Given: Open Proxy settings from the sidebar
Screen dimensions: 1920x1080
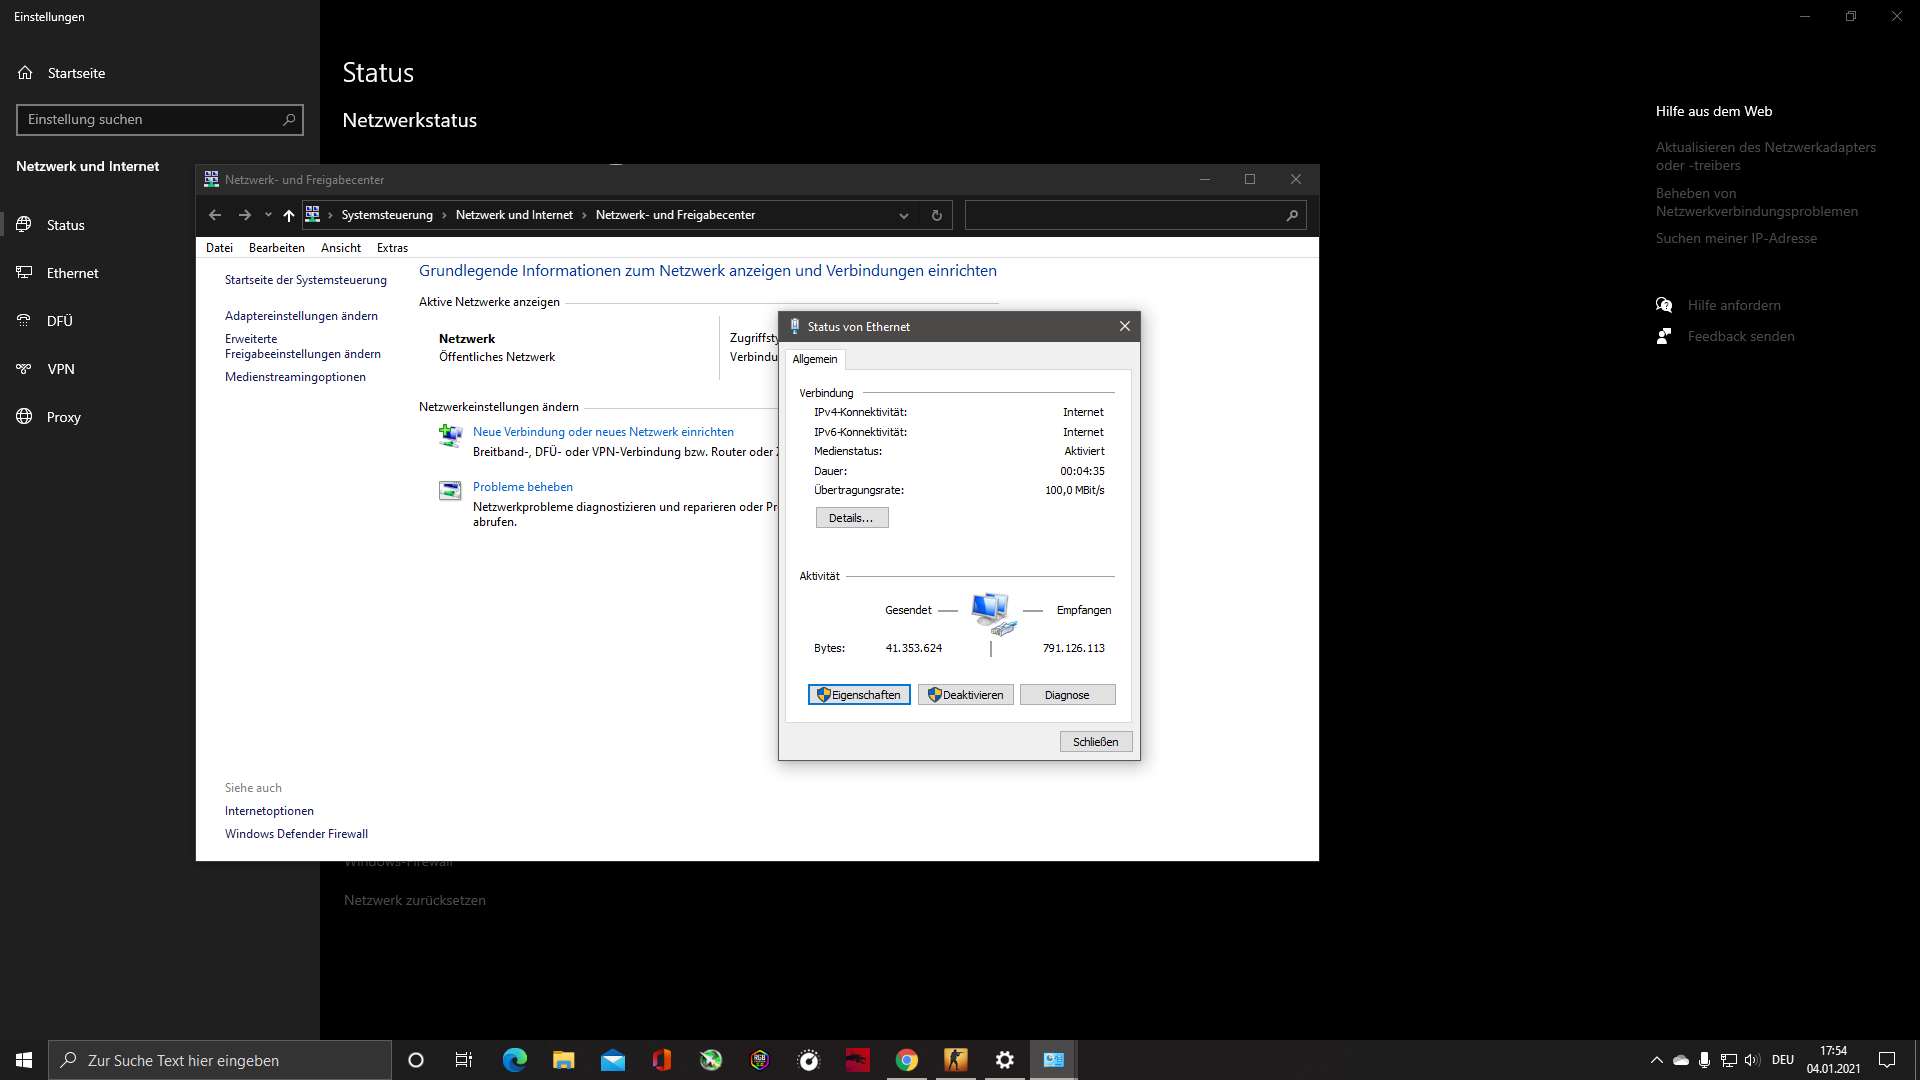Looking at the screenshot, I should coord(64,417).
